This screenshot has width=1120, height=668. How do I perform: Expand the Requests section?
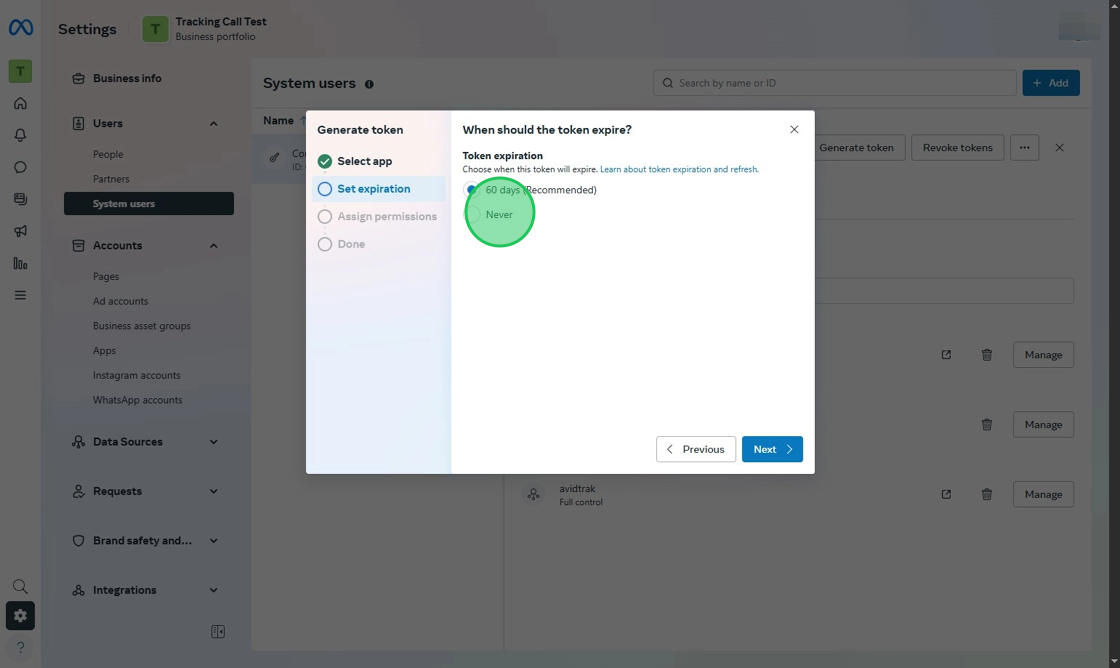[x=214, y=492]
